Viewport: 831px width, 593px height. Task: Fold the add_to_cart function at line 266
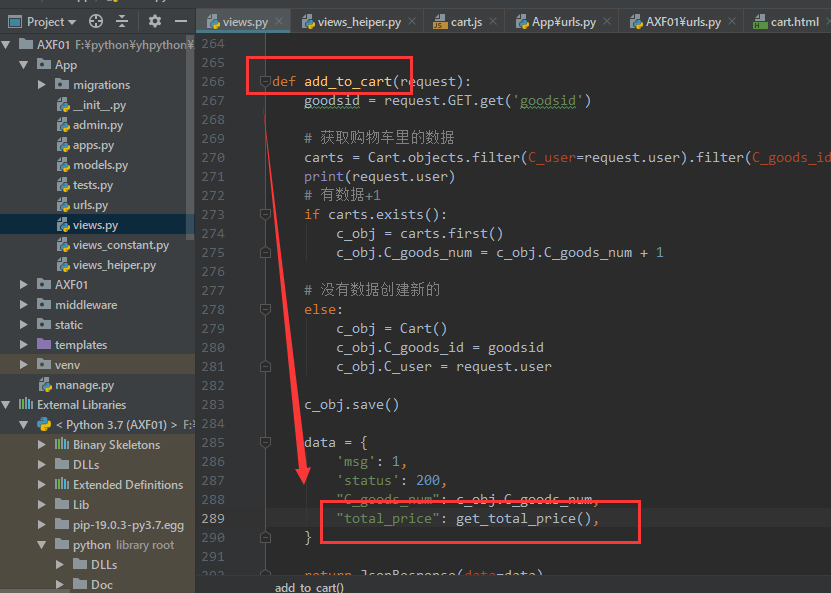tap(265, 81)
